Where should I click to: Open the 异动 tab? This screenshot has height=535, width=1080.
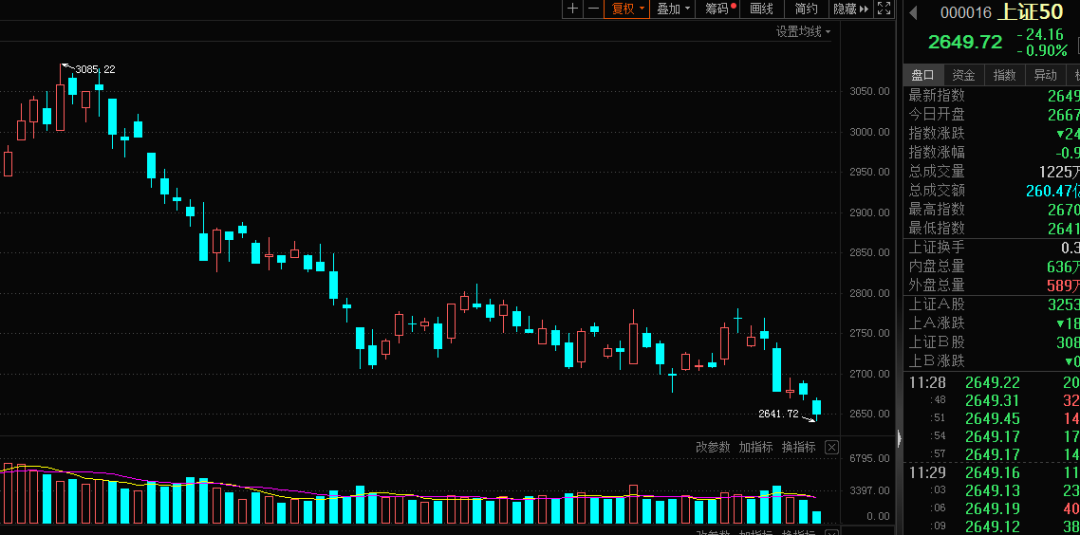point(1044,75)
